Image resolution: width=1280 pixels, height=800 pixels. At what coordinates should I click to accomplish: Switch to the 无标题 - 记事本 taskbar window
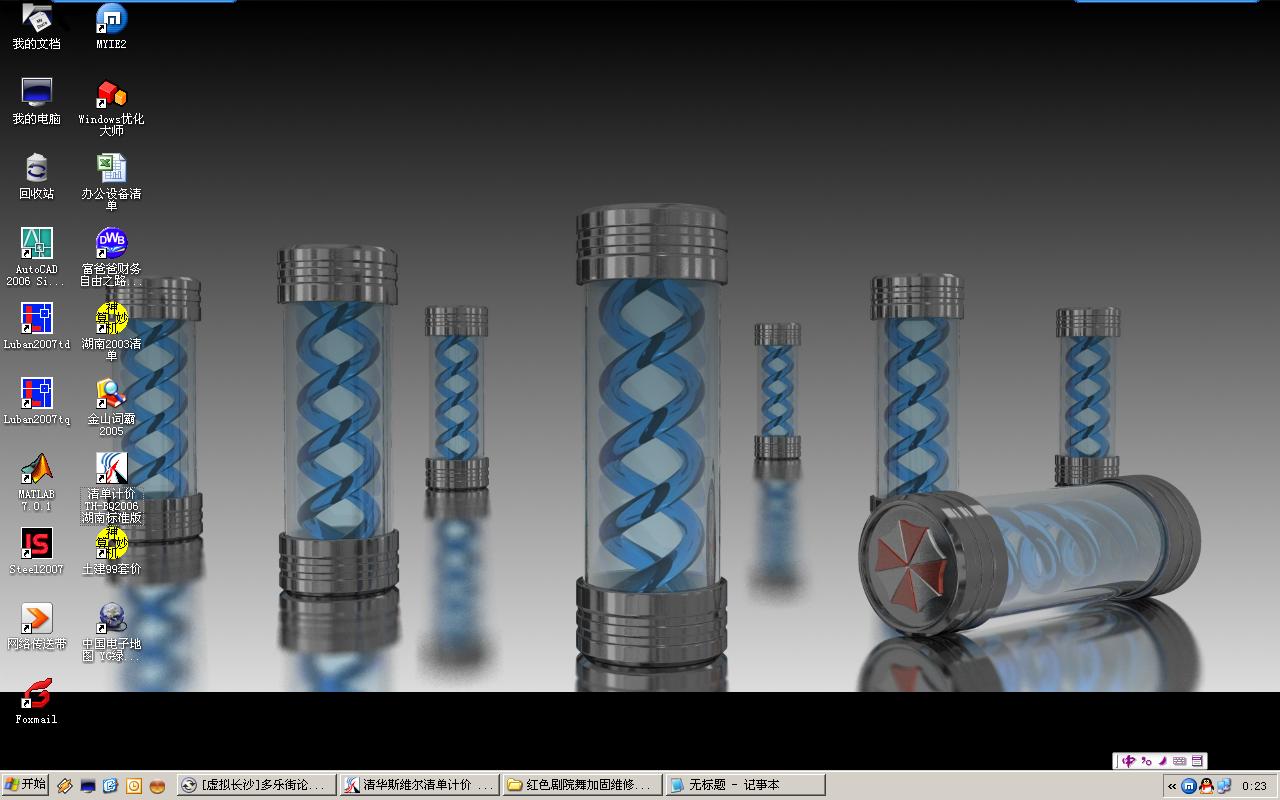[745, 785]
